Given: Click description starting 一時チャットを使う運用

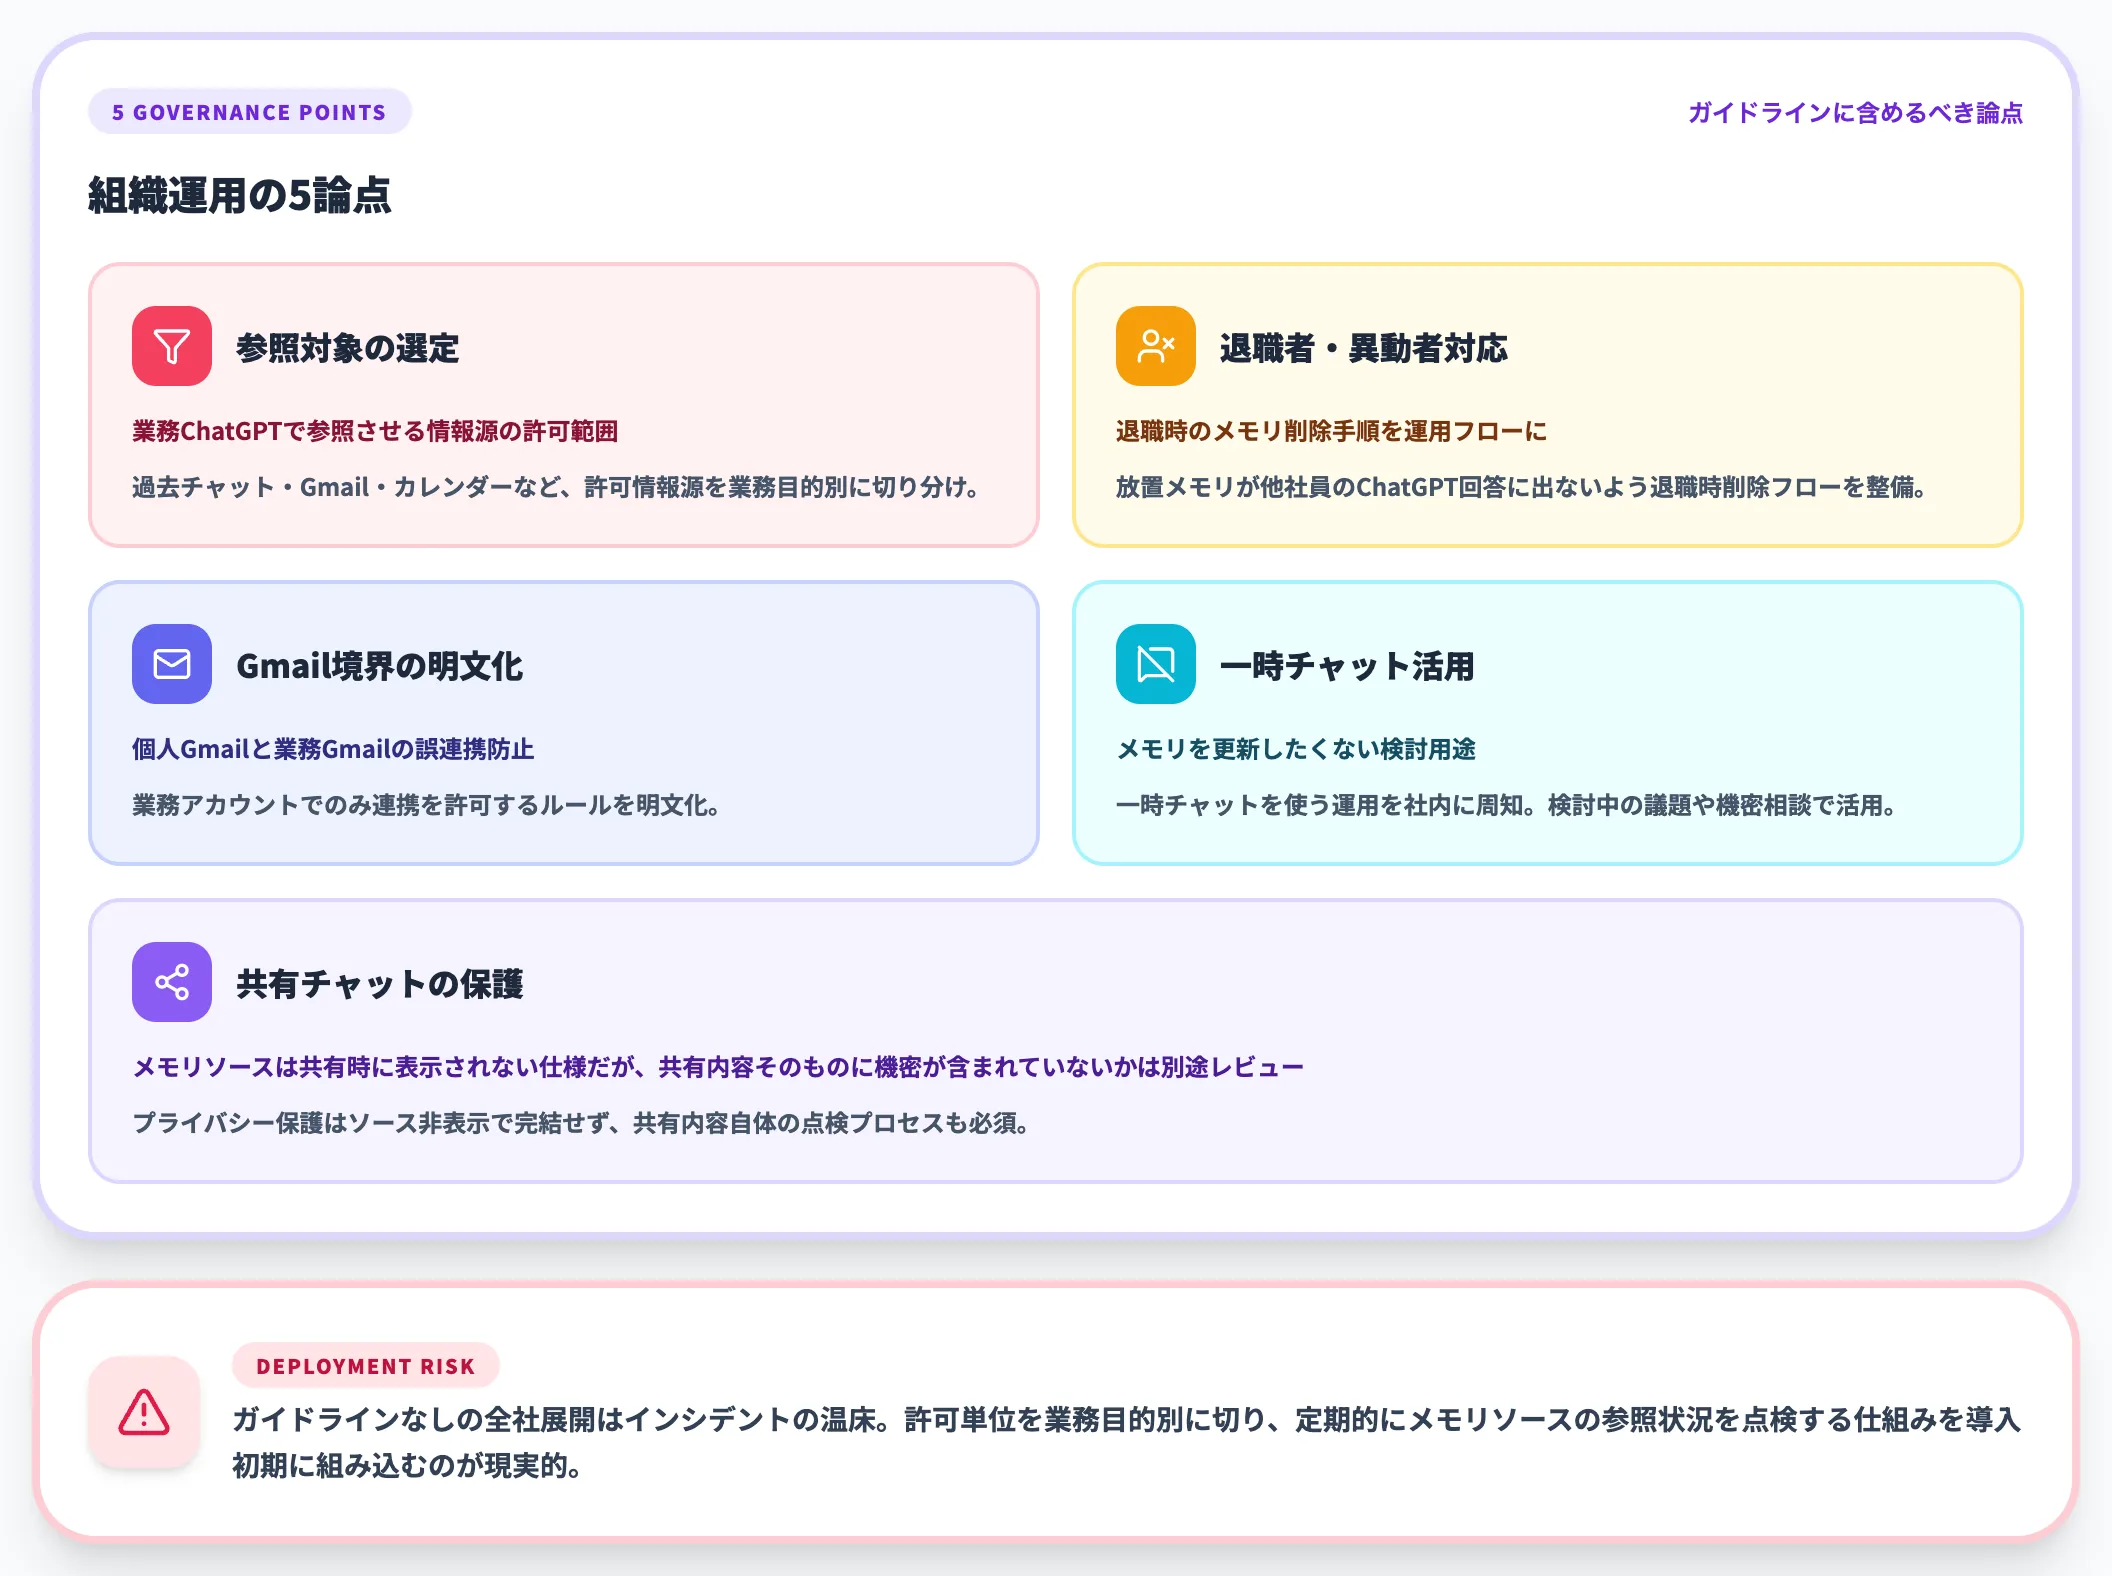Looking at the screenshot, I should click(x=1506, y=805).
